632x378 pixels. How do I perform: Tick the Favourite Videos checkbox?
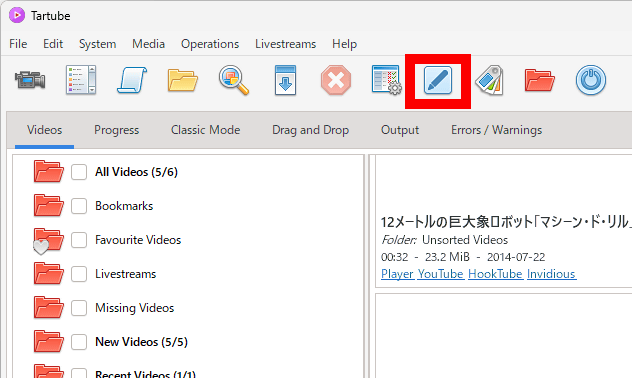pos(79,240)
